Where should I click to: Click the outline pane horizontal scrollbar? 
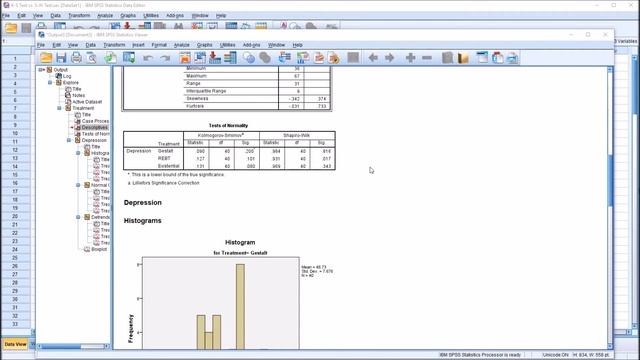(73, 346)
